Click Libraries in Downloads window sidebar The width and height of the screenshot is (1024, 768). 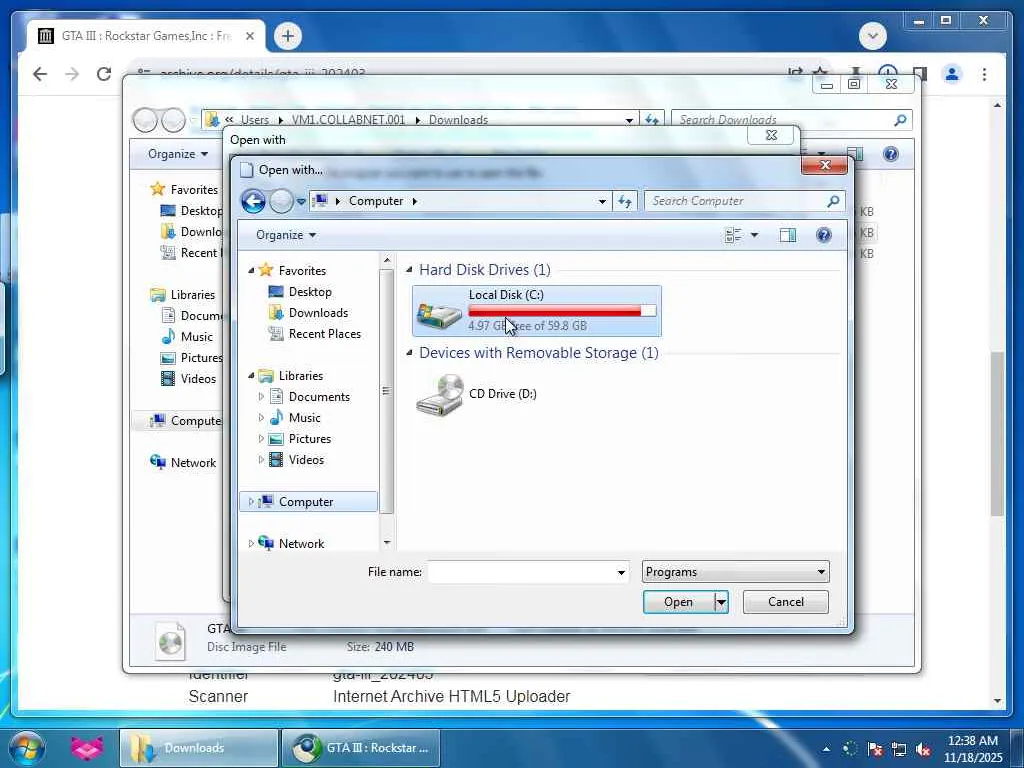192,295
